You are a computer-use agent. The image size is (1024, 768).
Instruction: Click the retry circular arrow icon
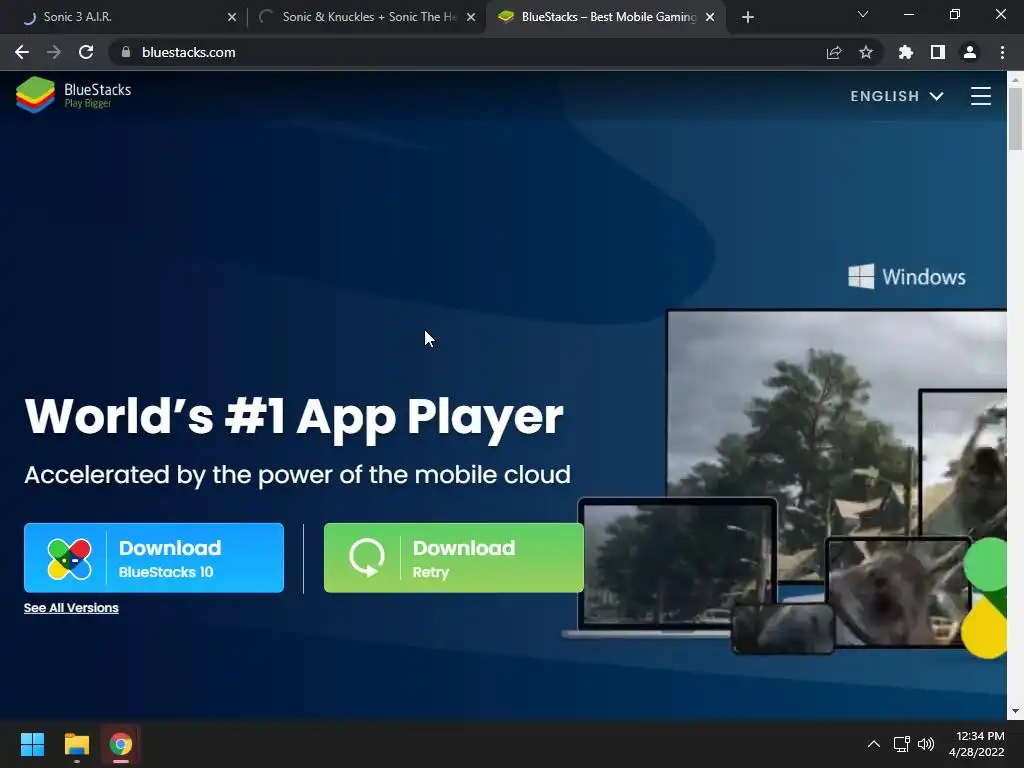pos(366,558)
